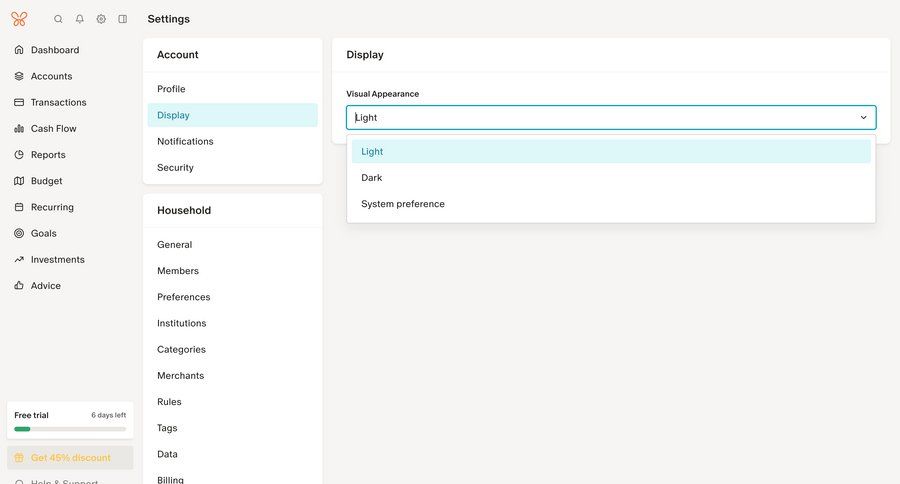Open Advice page label
Image resolution: width=900 pixels, height=484 pixels.
point(46,285)
